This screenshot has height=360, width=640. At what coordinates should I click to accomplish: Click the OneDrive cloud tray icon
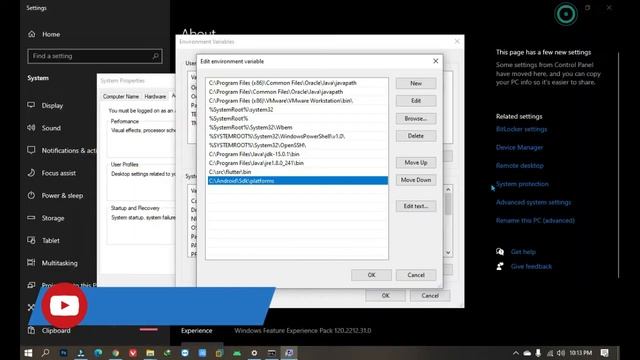tap(527, 353)
